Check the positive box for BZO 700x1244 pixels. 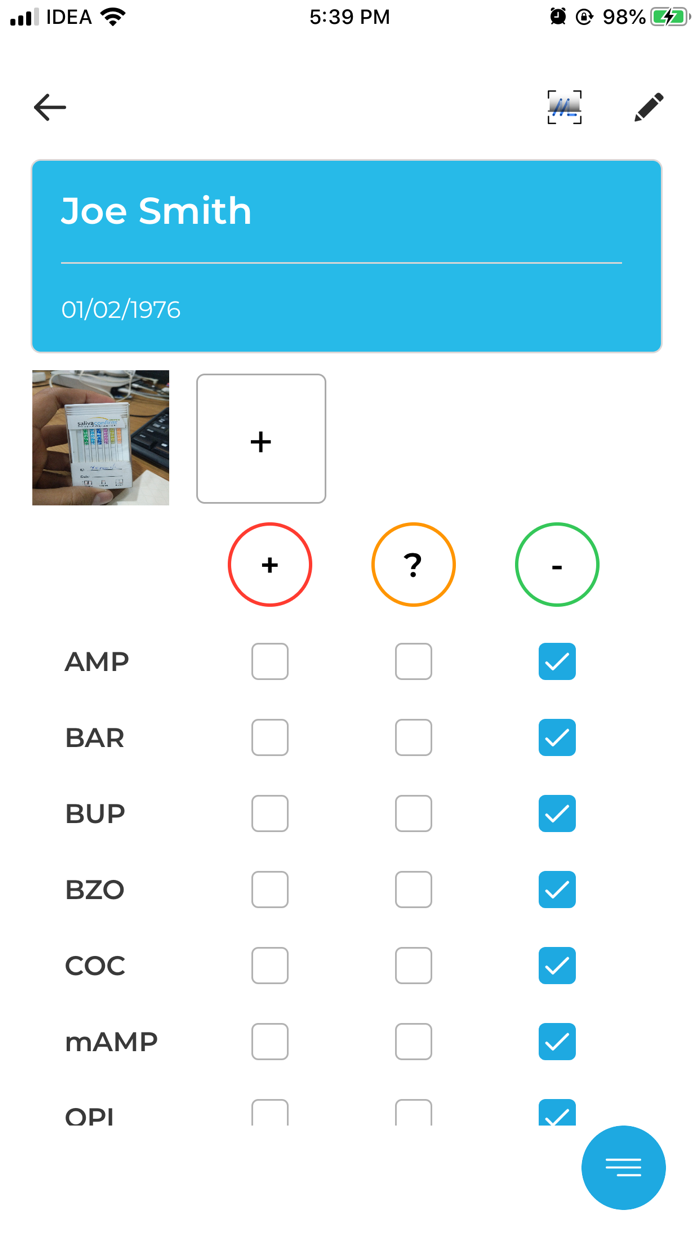point(269,889)
